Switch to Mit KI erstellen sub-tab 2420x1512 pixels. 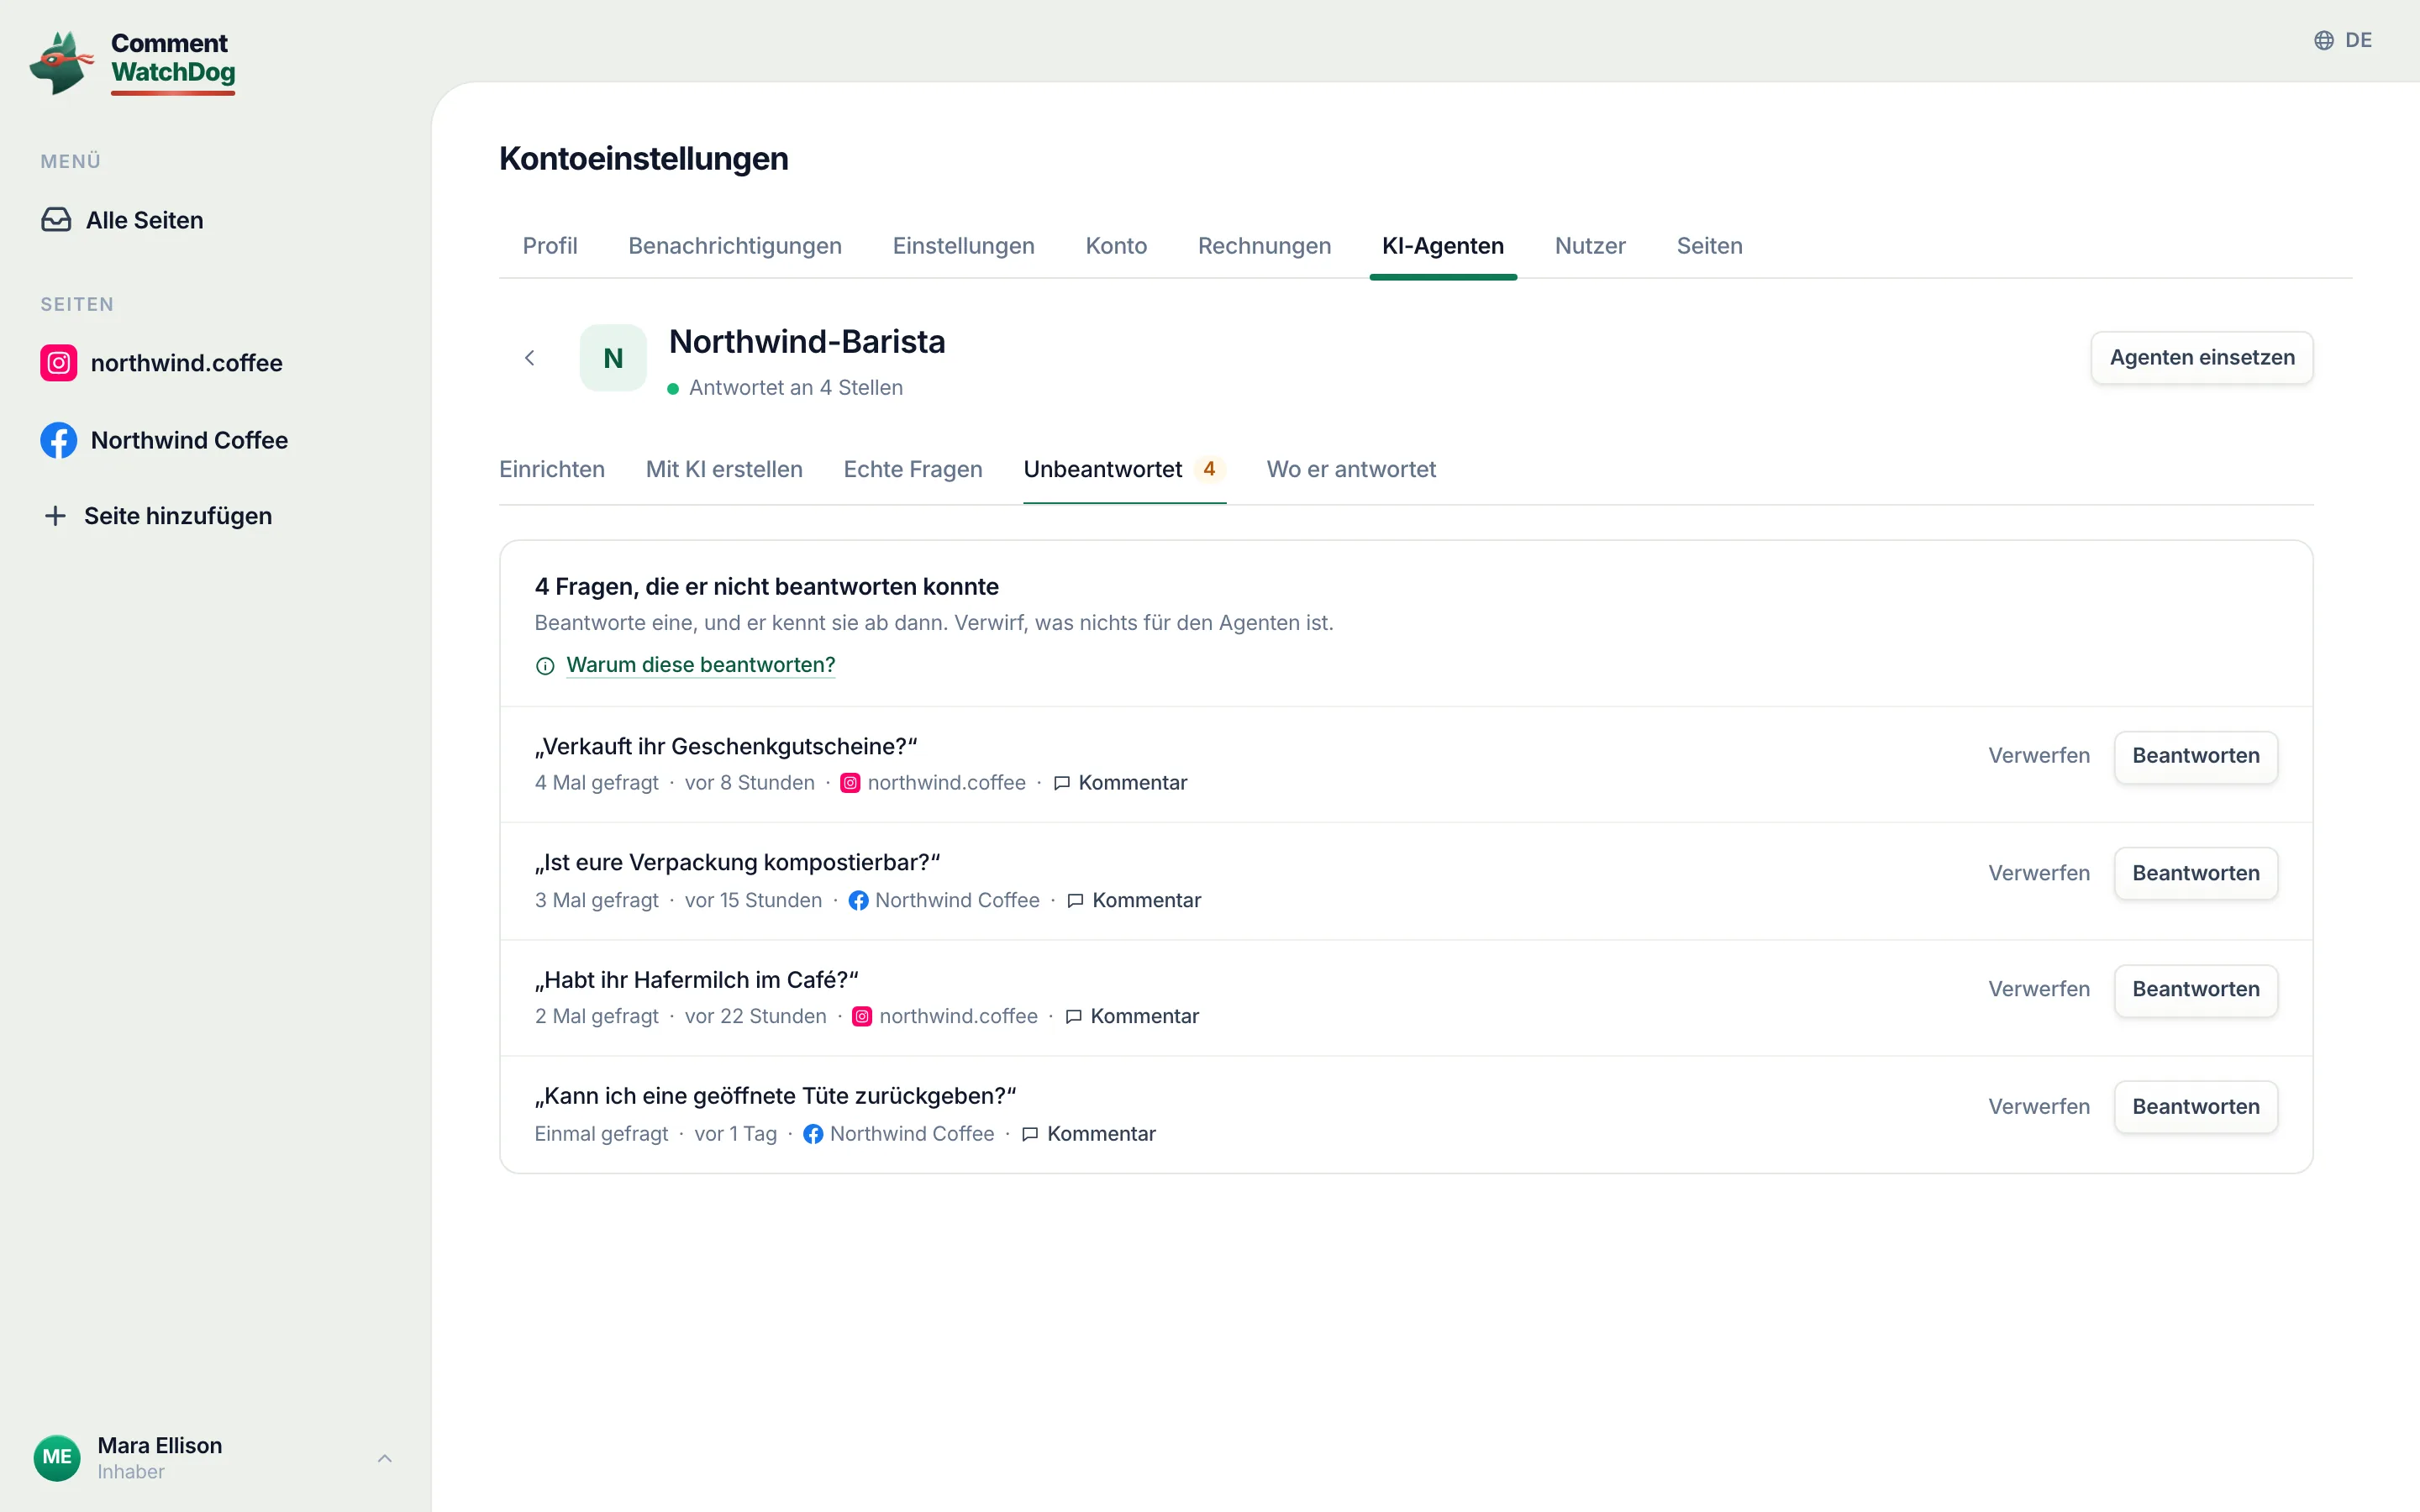coord(724,470)
